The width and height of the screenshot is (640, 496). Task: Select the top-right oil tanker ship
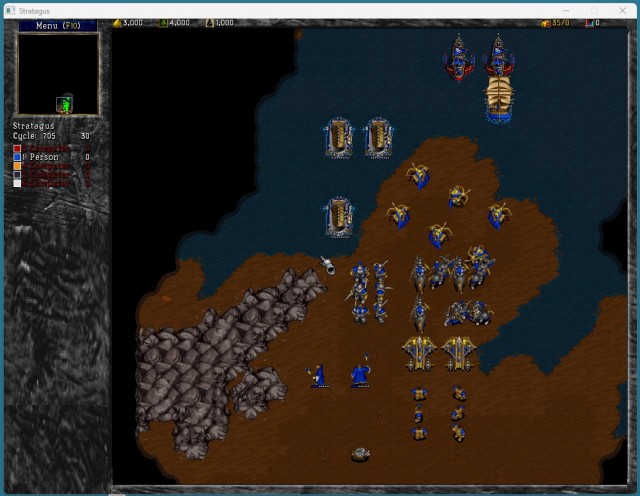tap(378, 138)
